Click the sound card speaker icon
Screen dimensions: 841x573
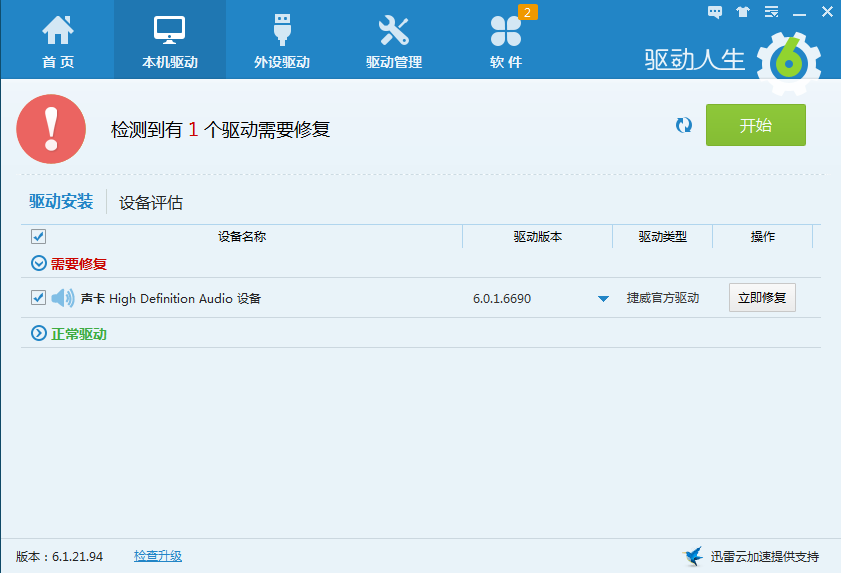pos(63,298)
